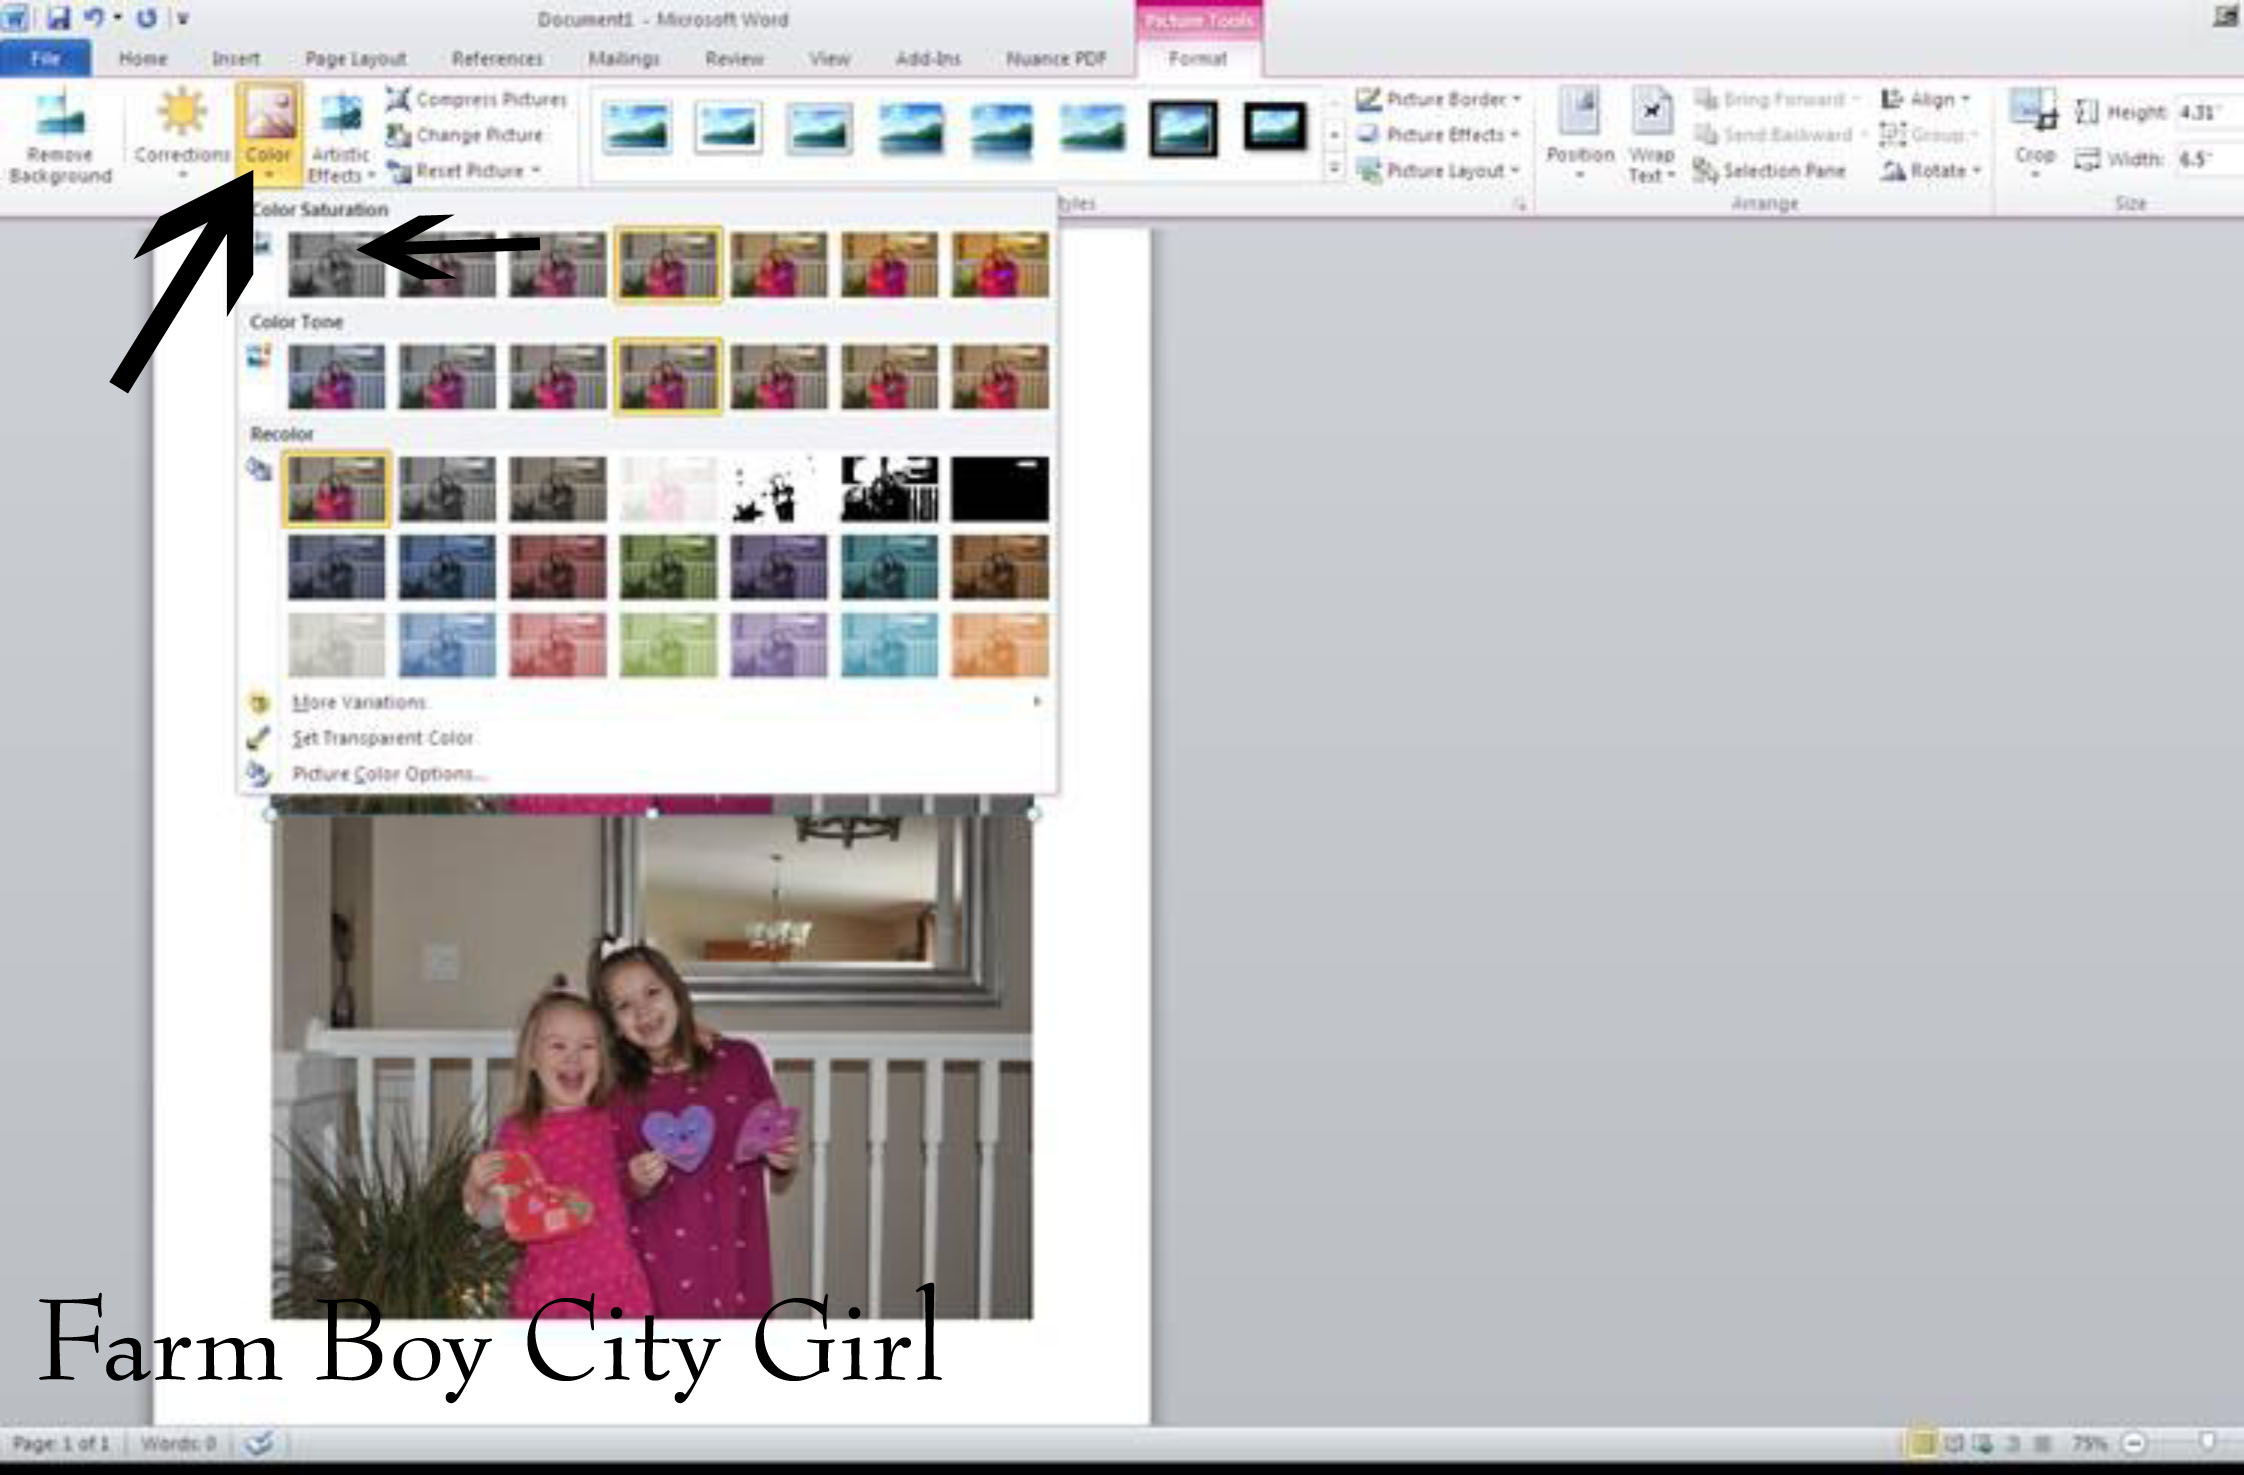Click Compress Pictures icon
Screen dimensions: 2244x1475
pyautogui.click(x=398, y=99)
